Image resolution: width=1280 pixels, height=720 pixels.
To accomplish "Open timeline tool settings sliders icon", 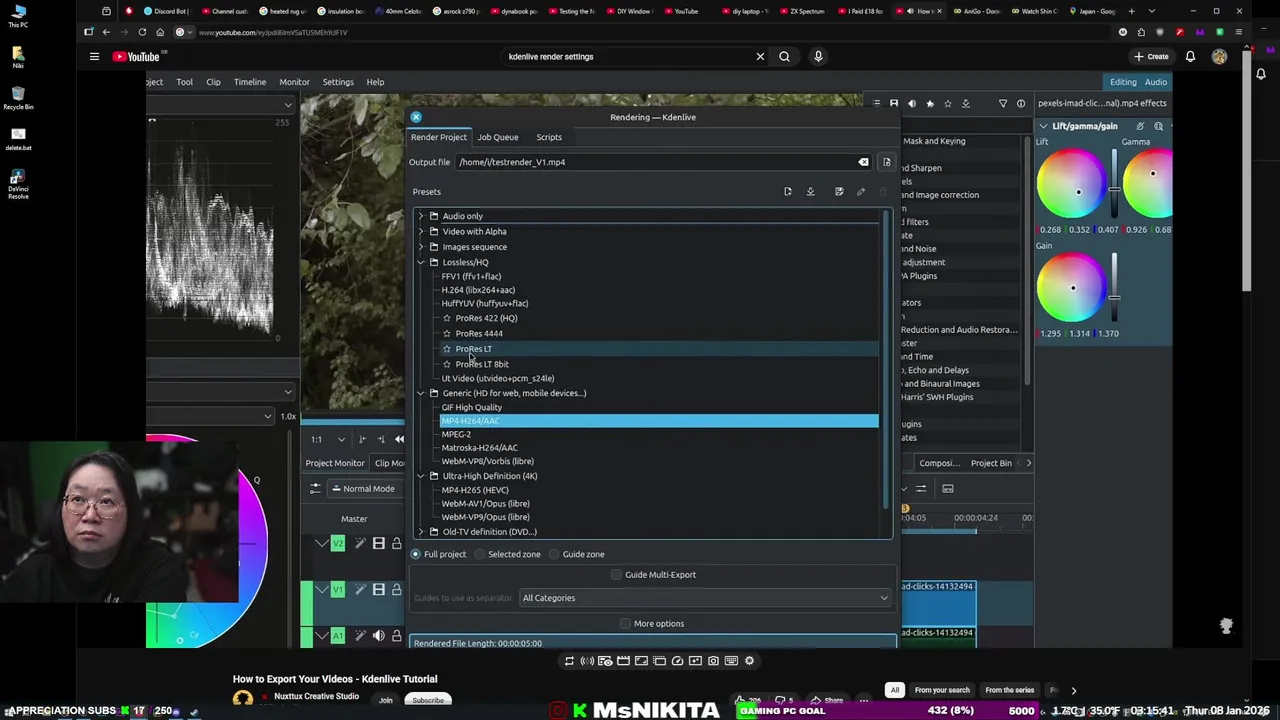I will 315,489.
